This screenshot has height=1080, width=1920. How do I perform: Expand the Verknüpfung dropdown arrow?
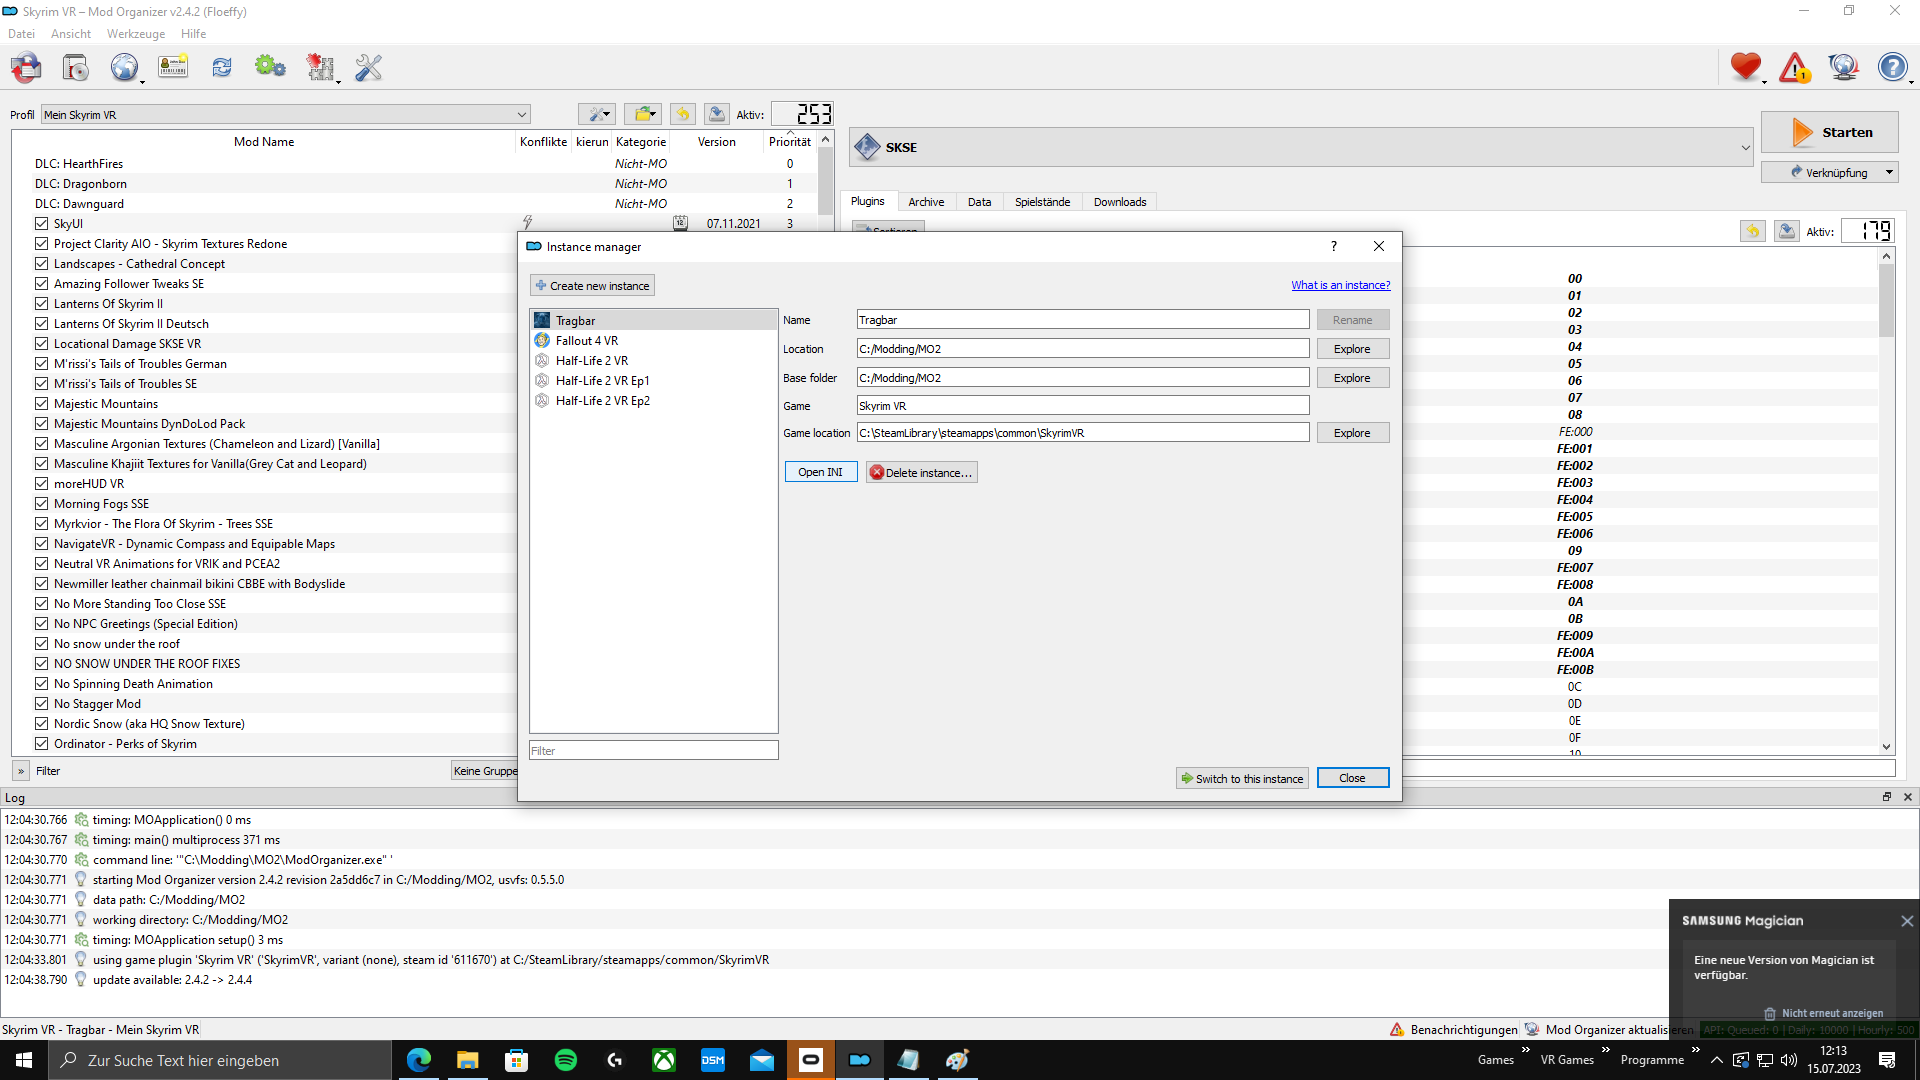coord(1889,172)
